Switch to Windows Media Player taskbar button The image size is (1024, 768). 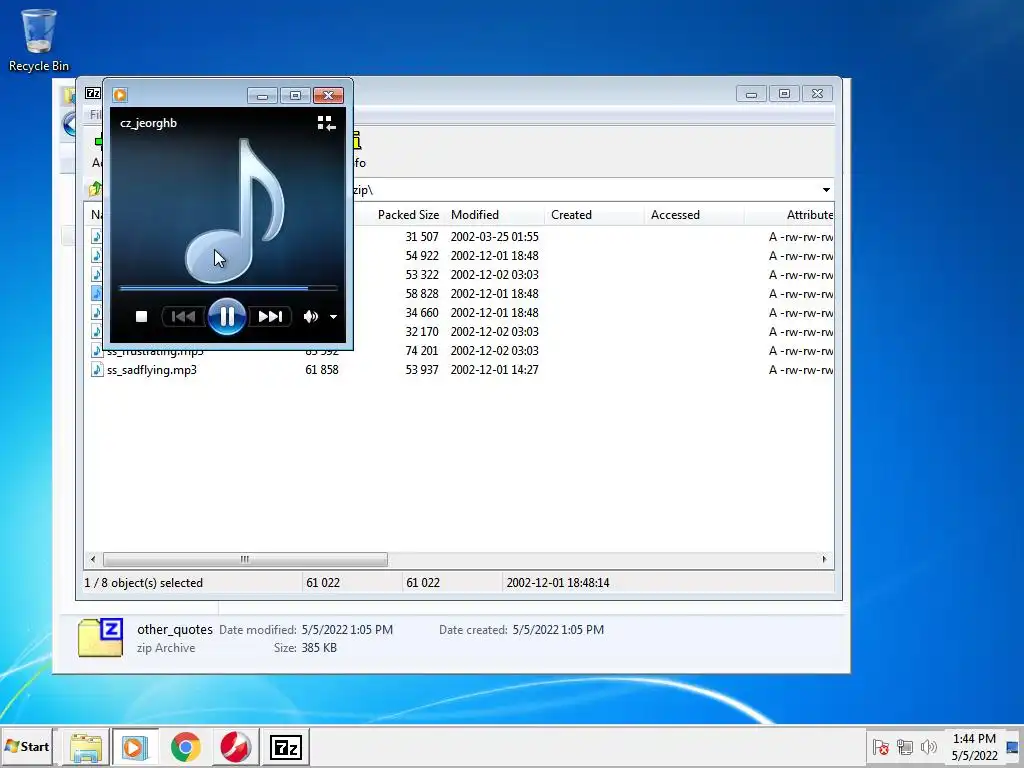click(x=135, y=747)
